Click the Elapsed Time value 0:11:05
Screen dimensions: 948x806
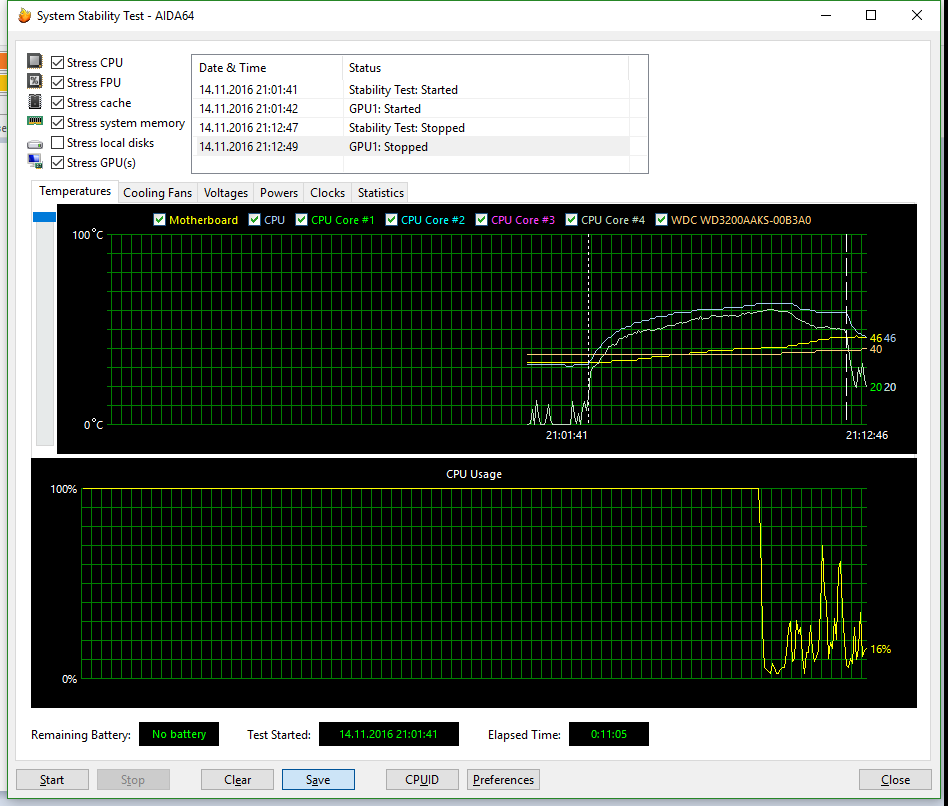608,734
